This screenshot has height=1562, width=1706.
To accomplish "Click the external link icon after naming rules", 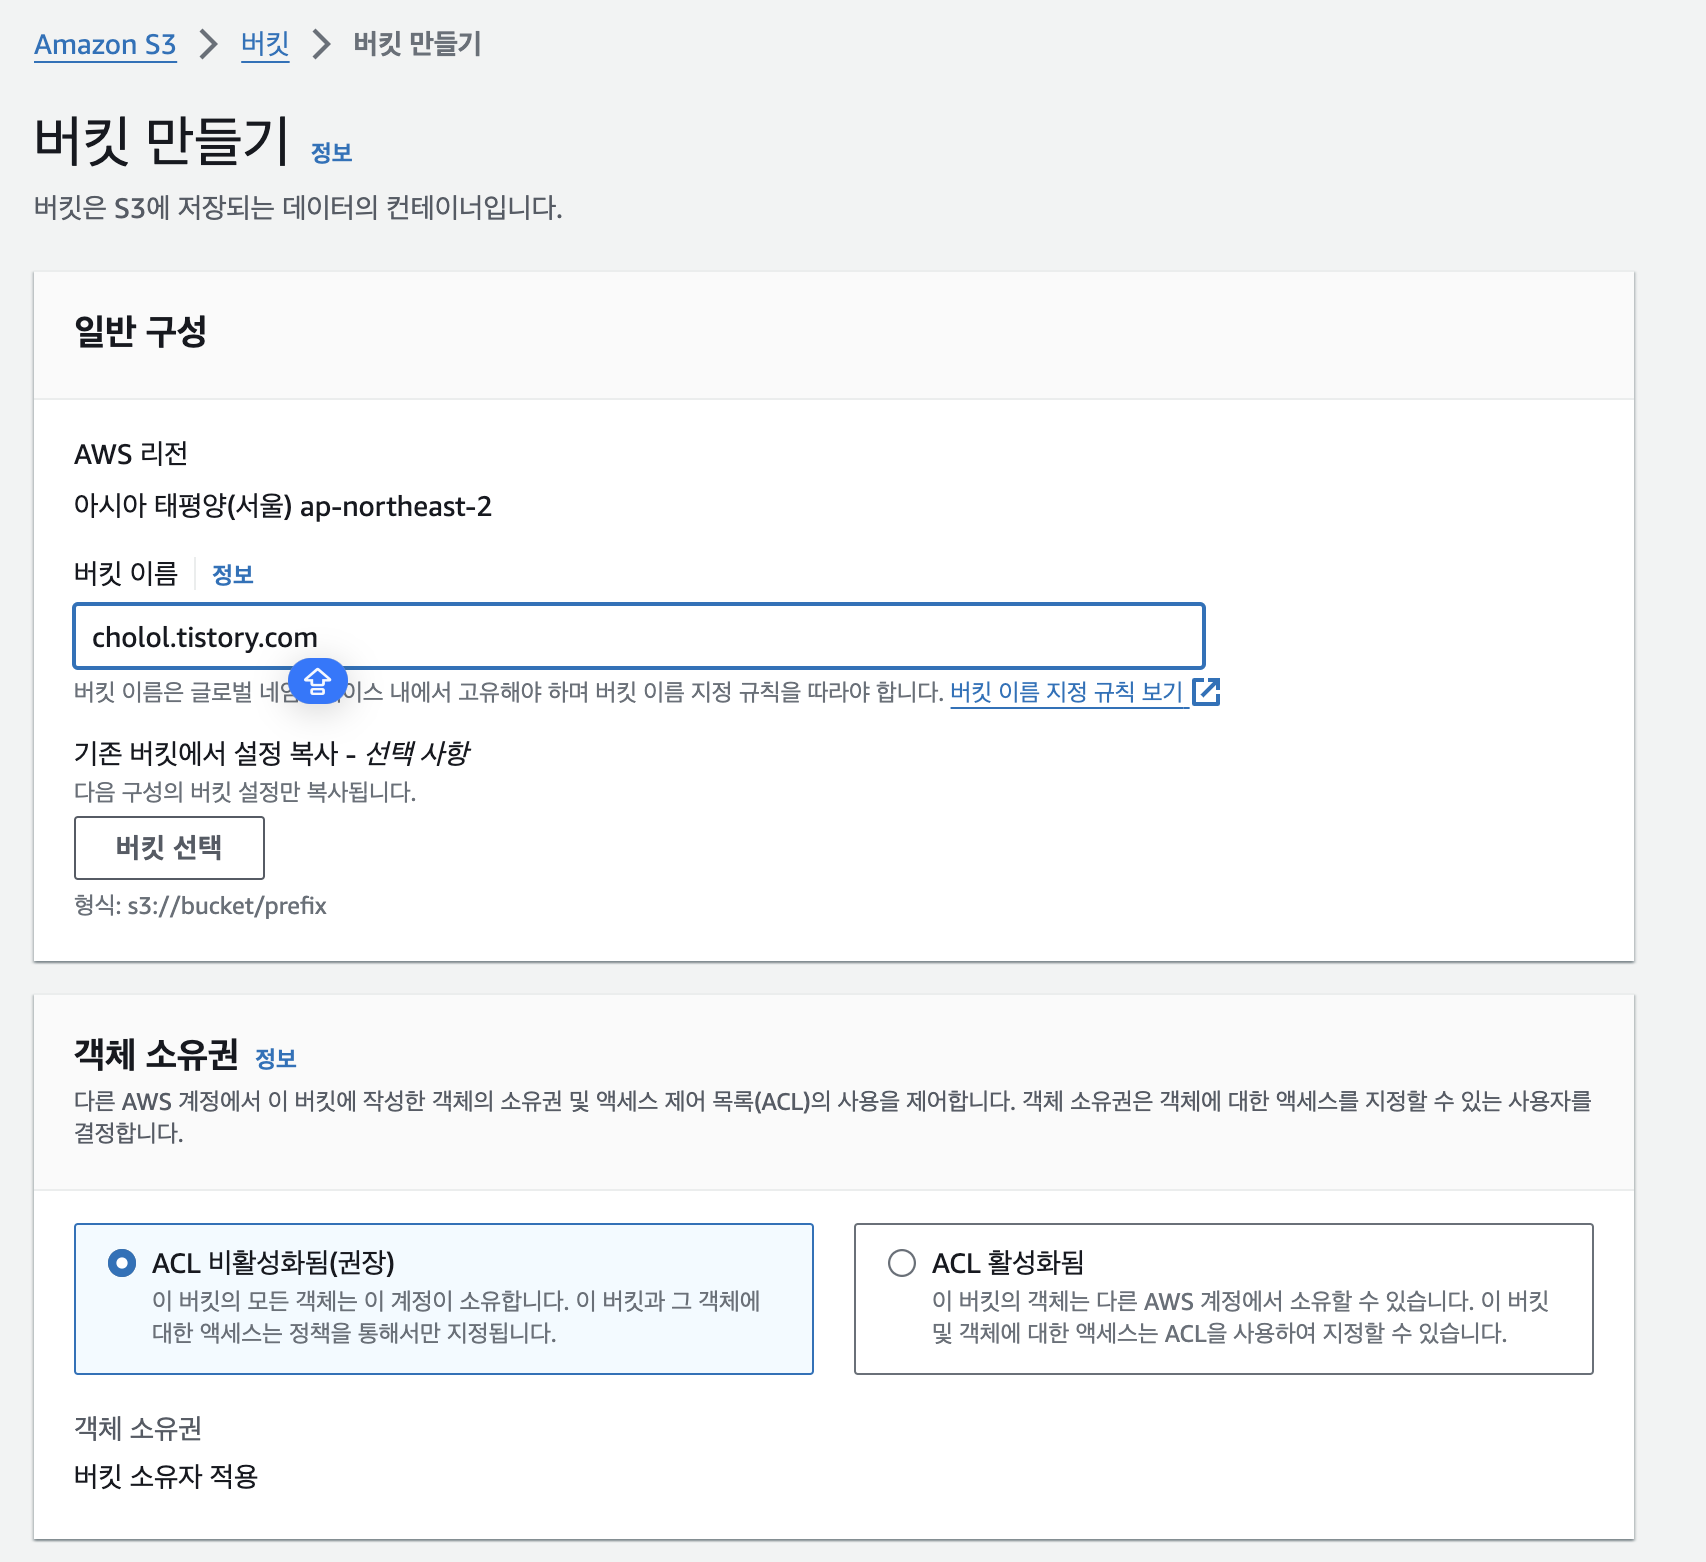I will point(1206,691).
